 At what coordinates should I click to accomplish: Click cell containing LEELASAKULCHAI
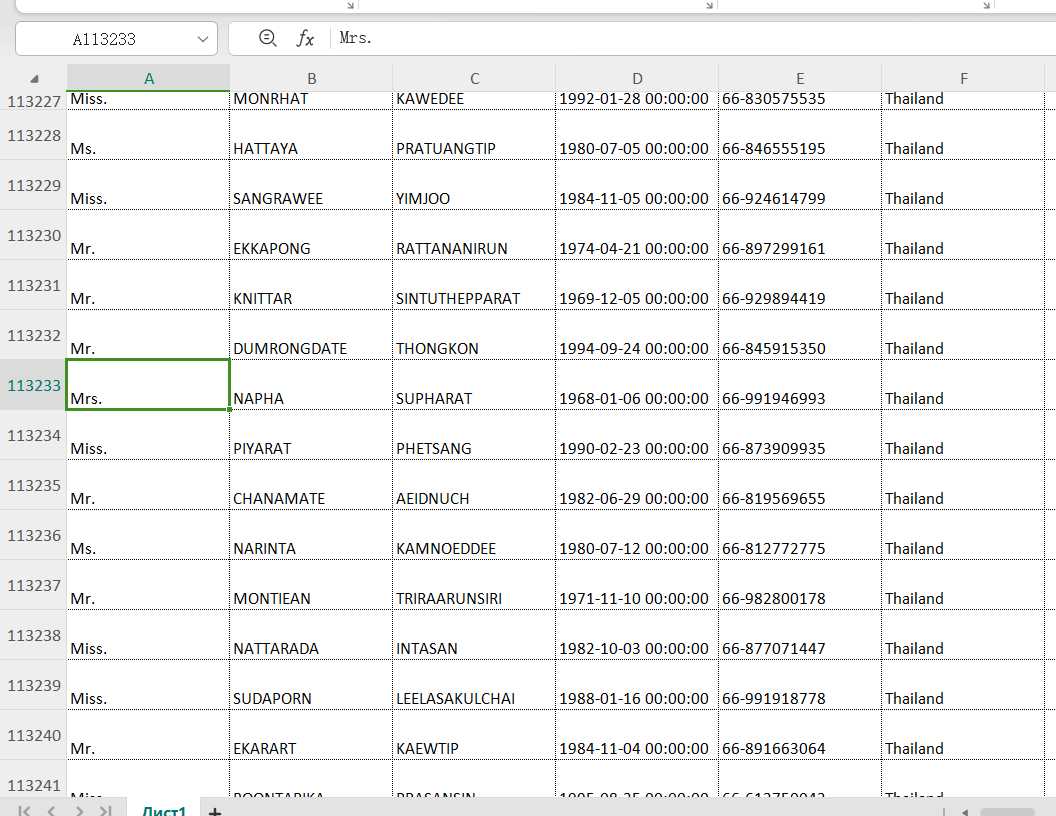coord(474,685)
